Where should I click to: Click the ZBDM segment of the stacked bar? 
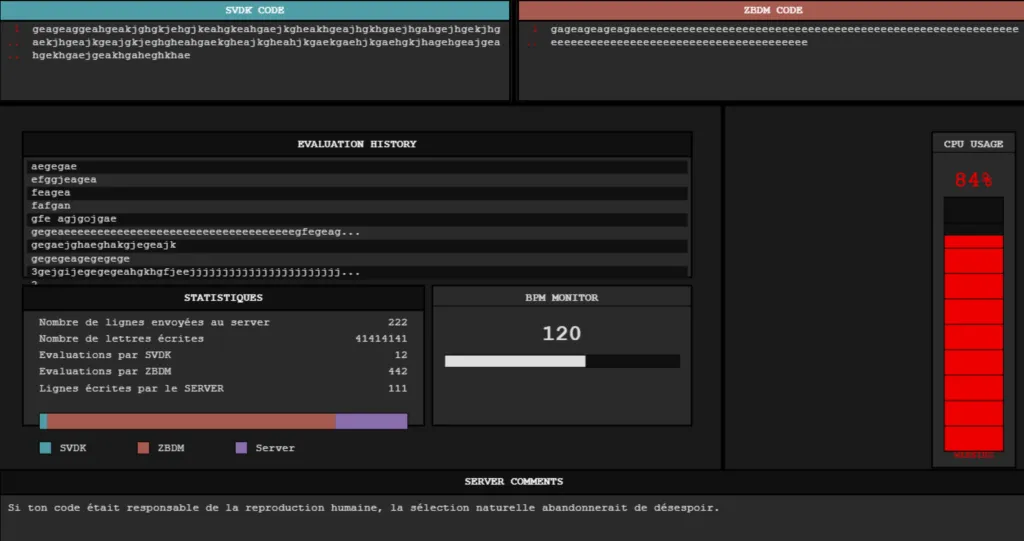[x=190, y=421]
